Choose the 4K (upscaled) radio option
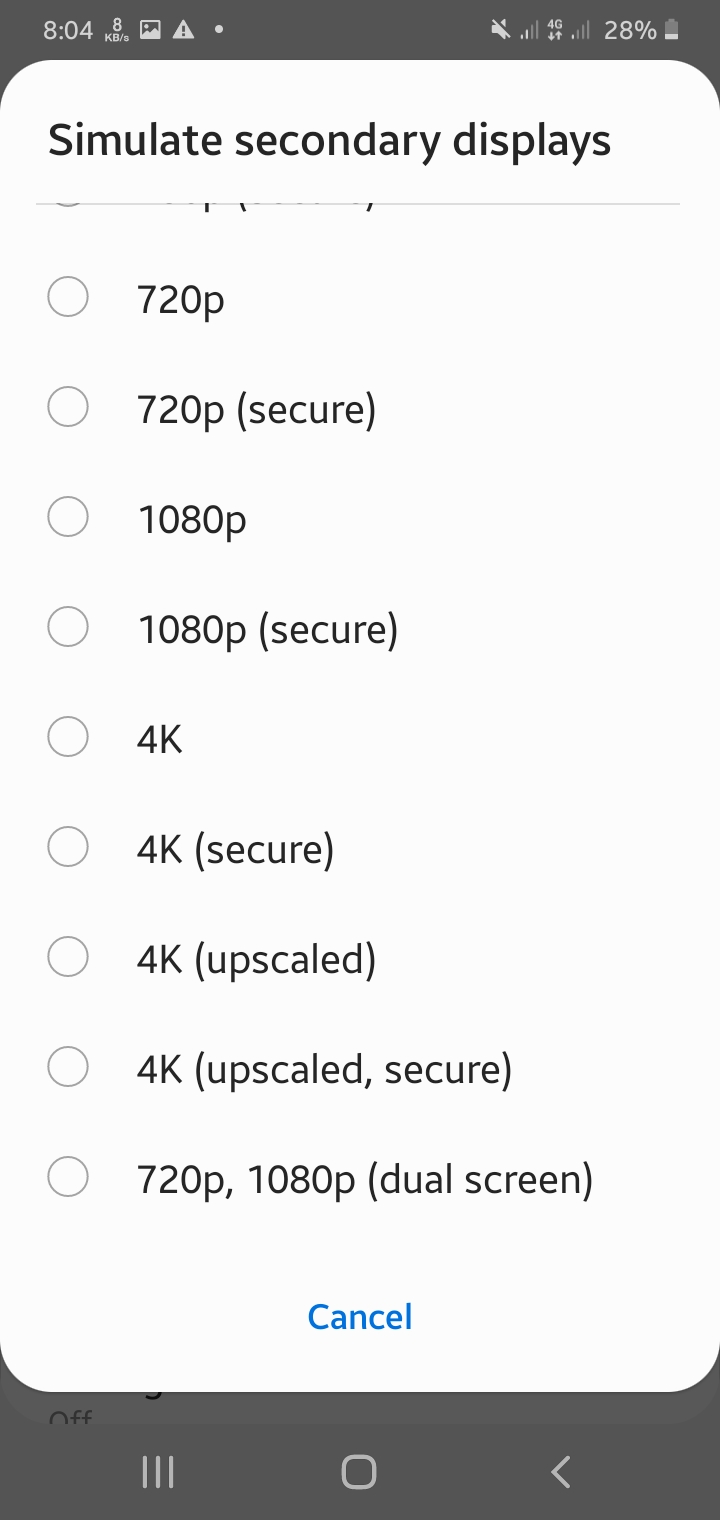 coord(68,957)
